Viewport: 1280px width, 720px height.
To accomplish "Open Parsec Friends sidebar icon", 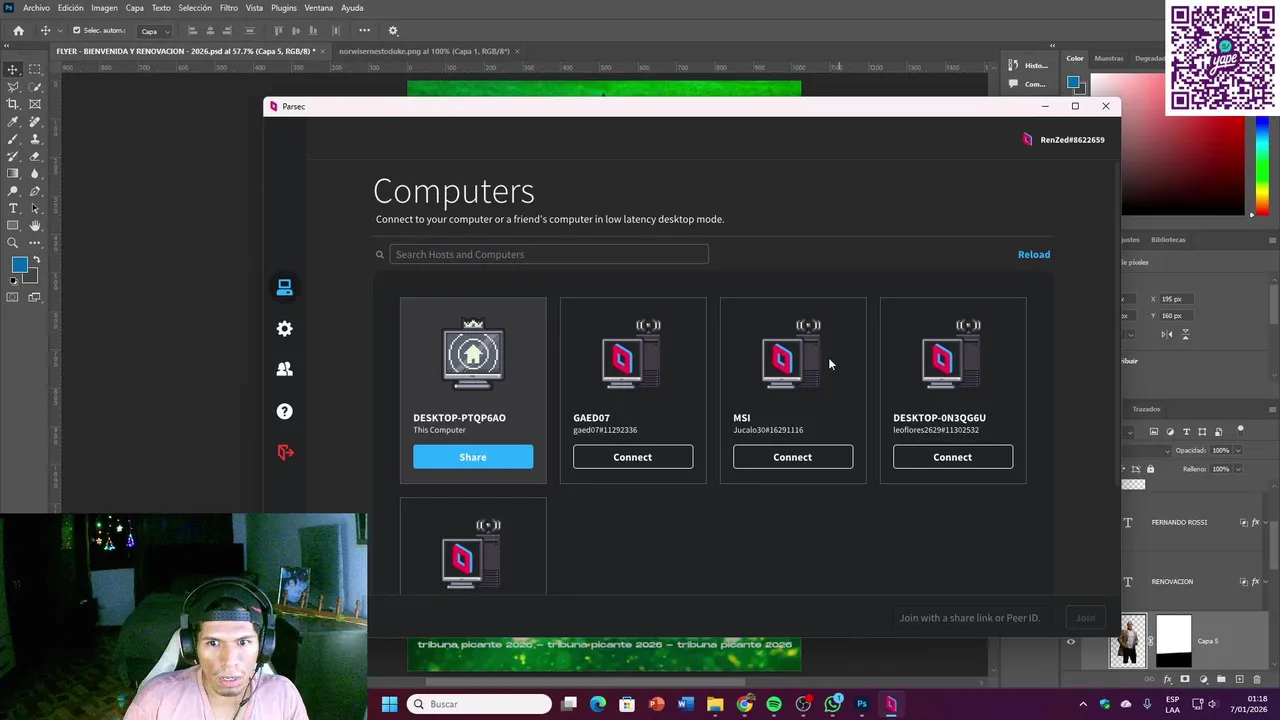I will [285, 369].
